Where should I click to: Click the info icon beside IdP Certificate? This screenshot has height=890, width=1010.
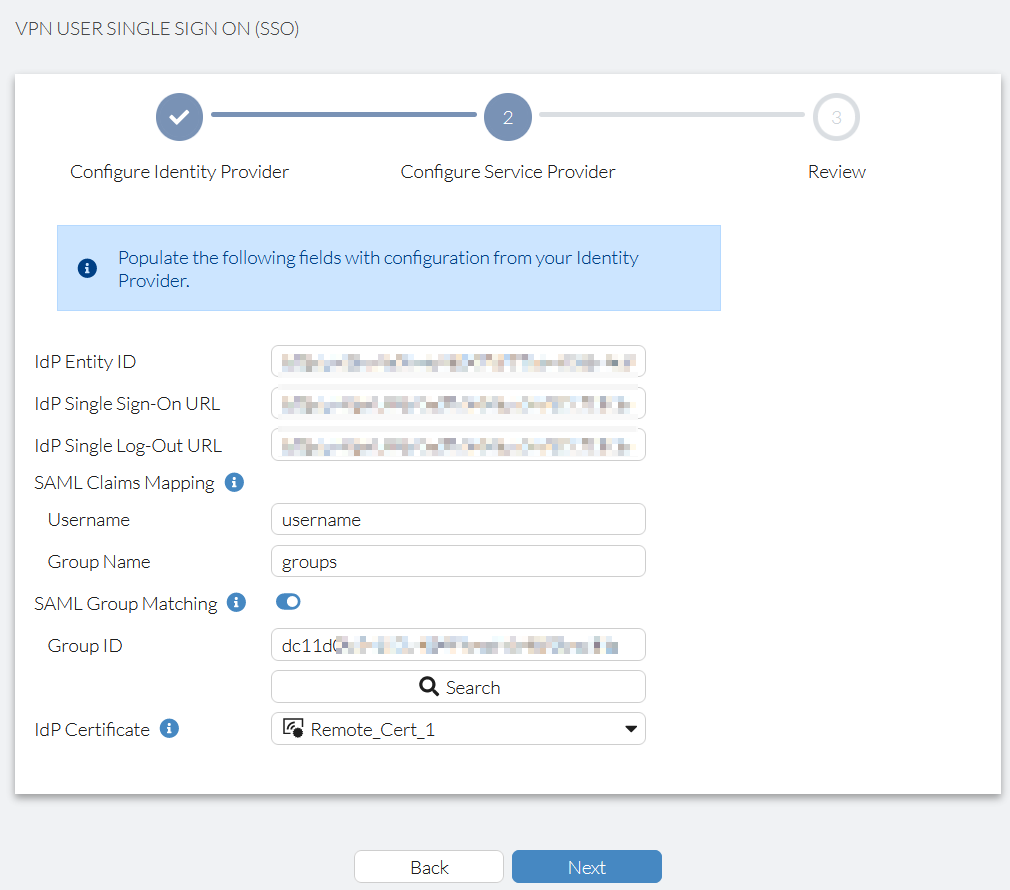[169, 728]
